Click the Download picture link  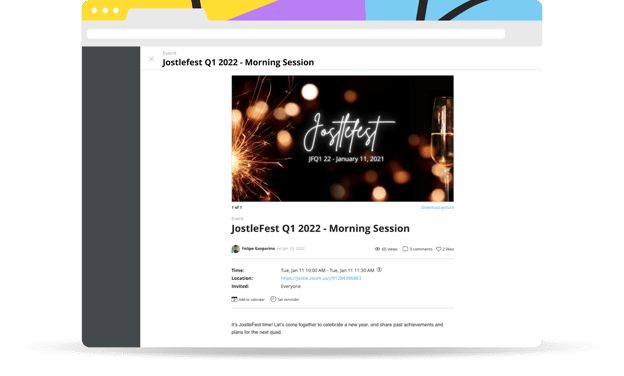coord(437,207)
